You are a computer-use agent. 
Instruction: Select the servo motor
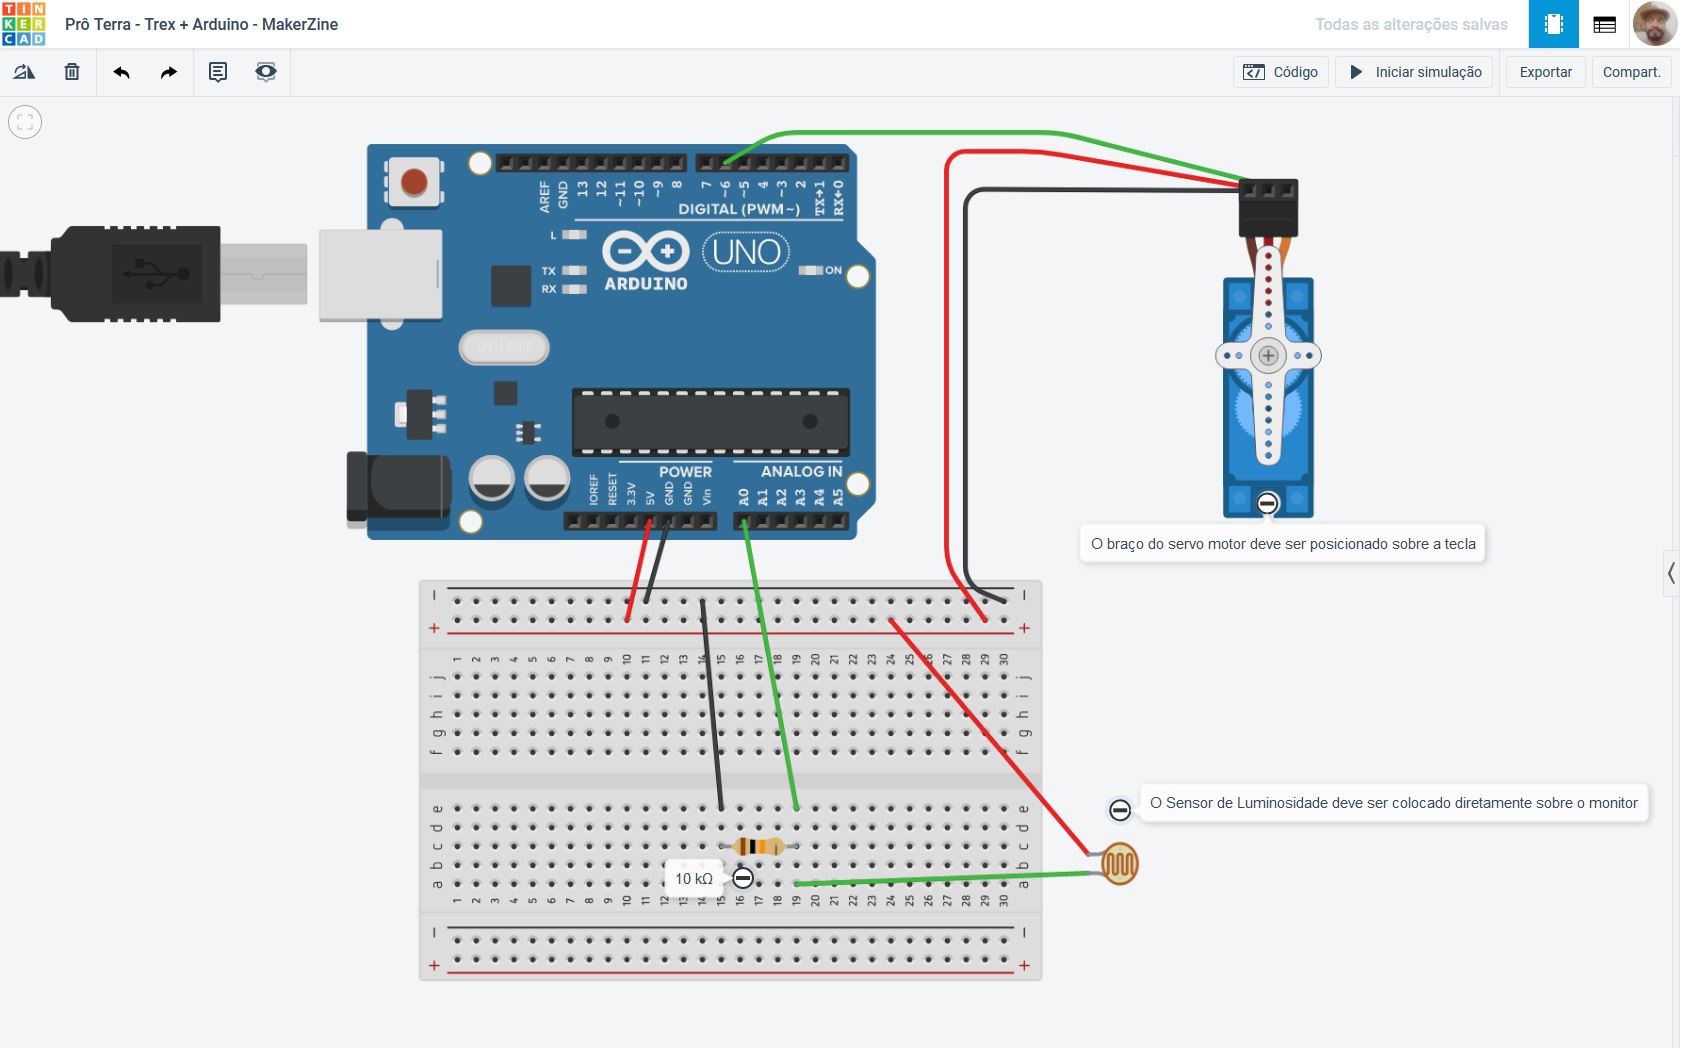click(x=1268, y=396)
